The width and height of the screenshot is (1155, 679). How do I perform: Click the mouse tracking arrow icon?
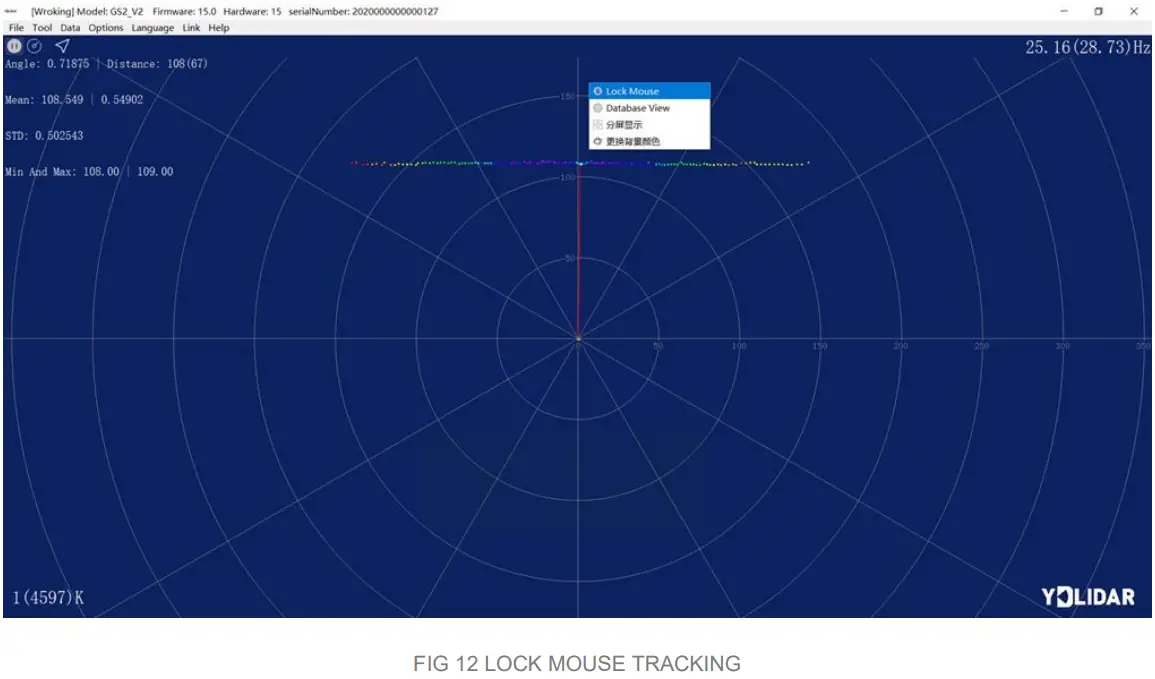(x=62, y=46)
